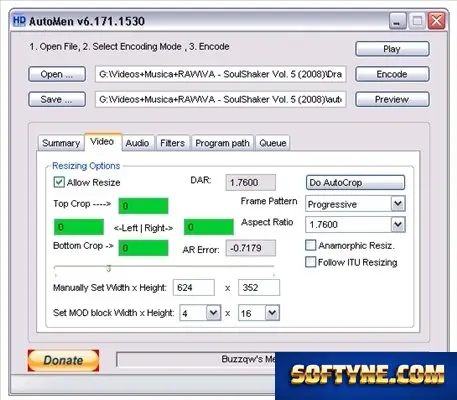Expand the Frame Pattern dropdown
Screen dimensions: 457x400
click(x=398, y=204)
